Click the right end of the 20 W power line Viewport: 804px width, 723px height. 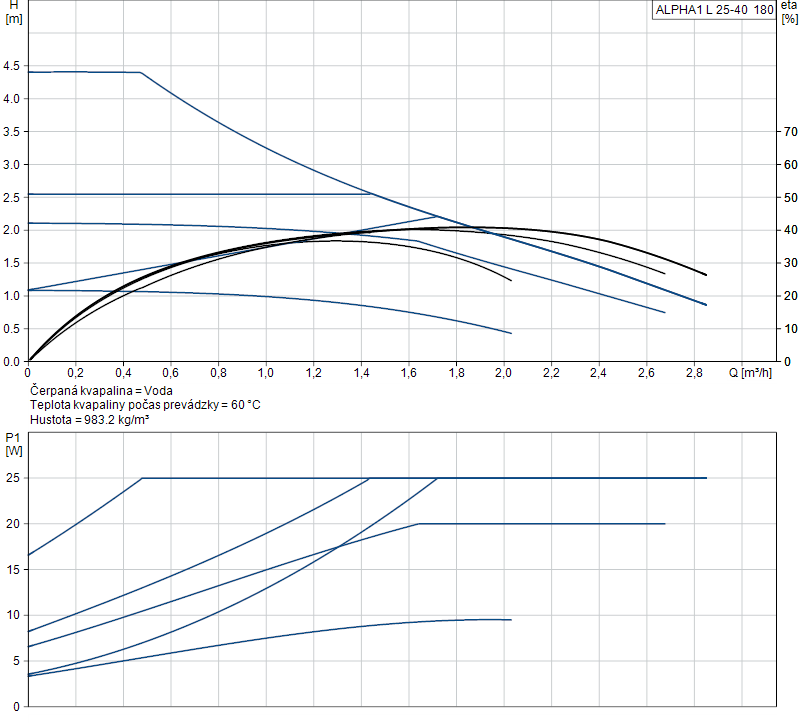coord(665,524)
